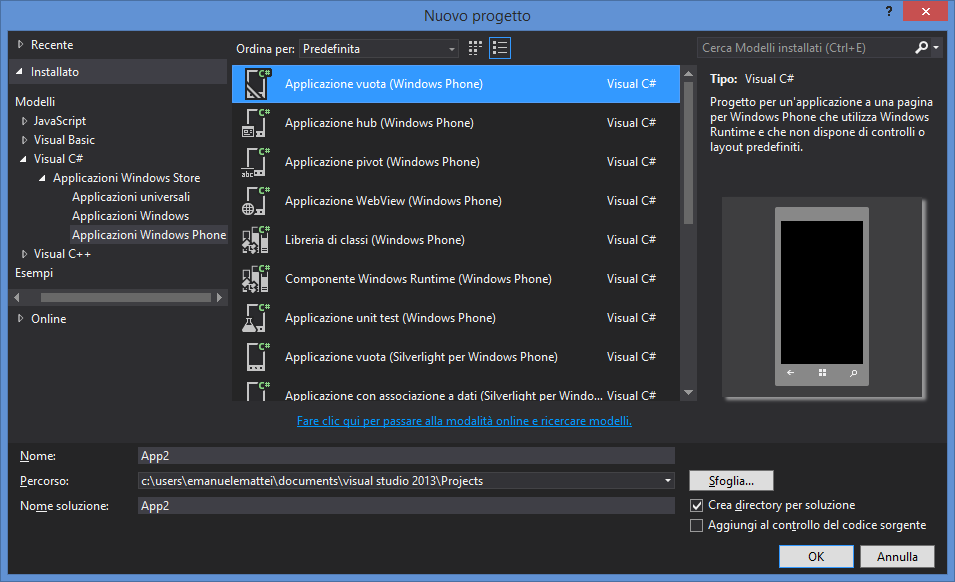Viewport: 955px width, 582px height.
Task: Click the search magnifier icon
Action: tap(922, 47)
